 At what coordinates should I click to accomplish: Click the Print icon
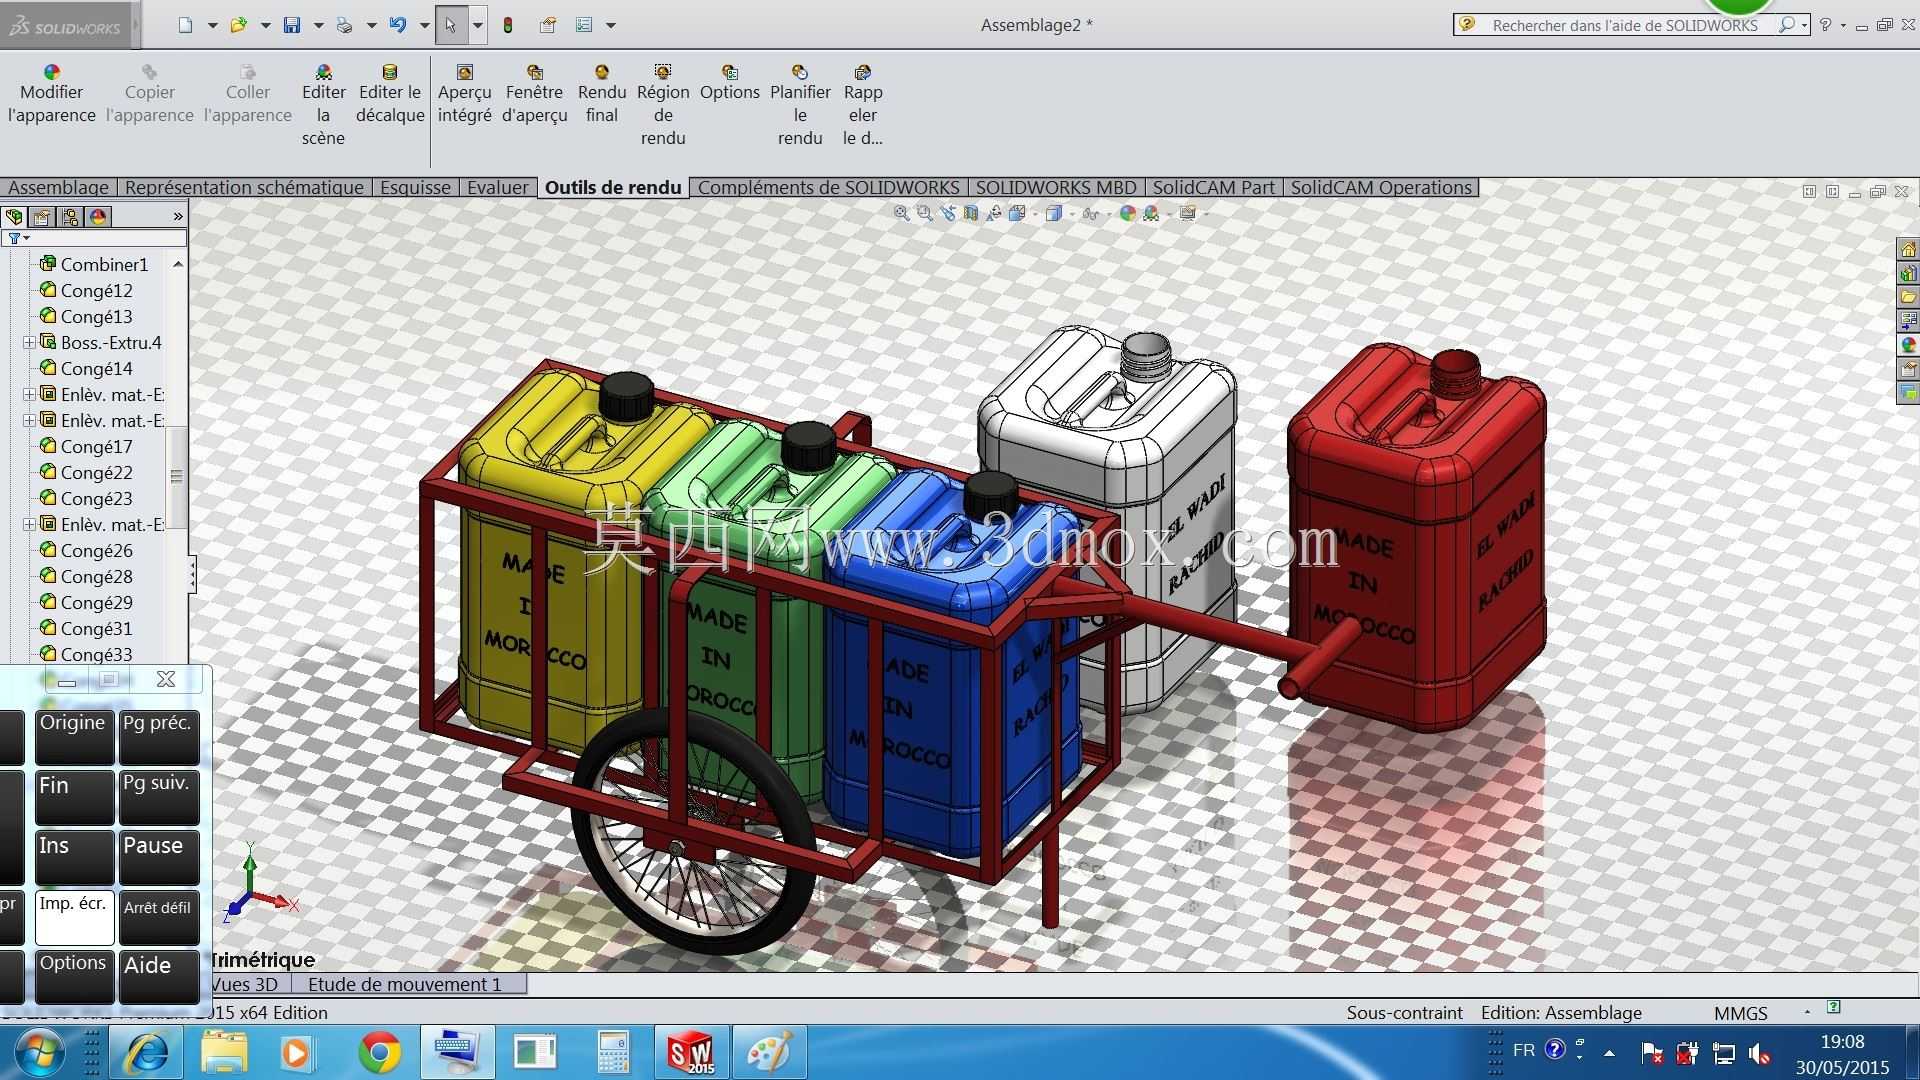click(345, 25)
